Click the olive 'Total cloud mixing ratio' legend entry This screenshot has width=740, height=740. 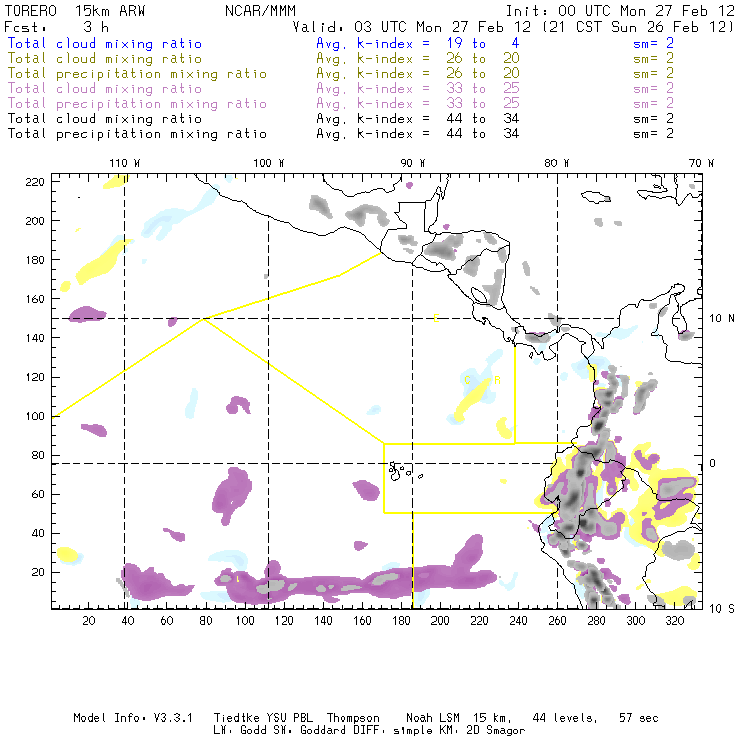click(x=104, y=59)
